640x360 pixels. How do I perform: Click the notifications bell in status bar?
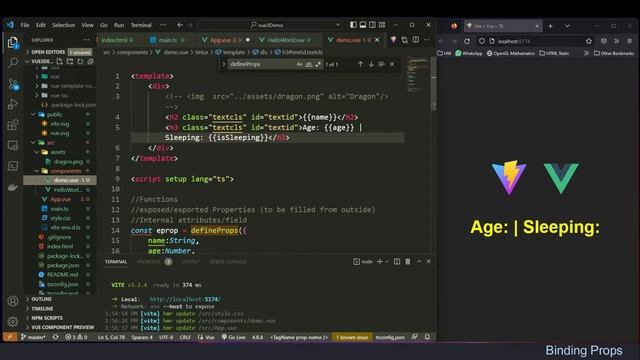[427, 337]
